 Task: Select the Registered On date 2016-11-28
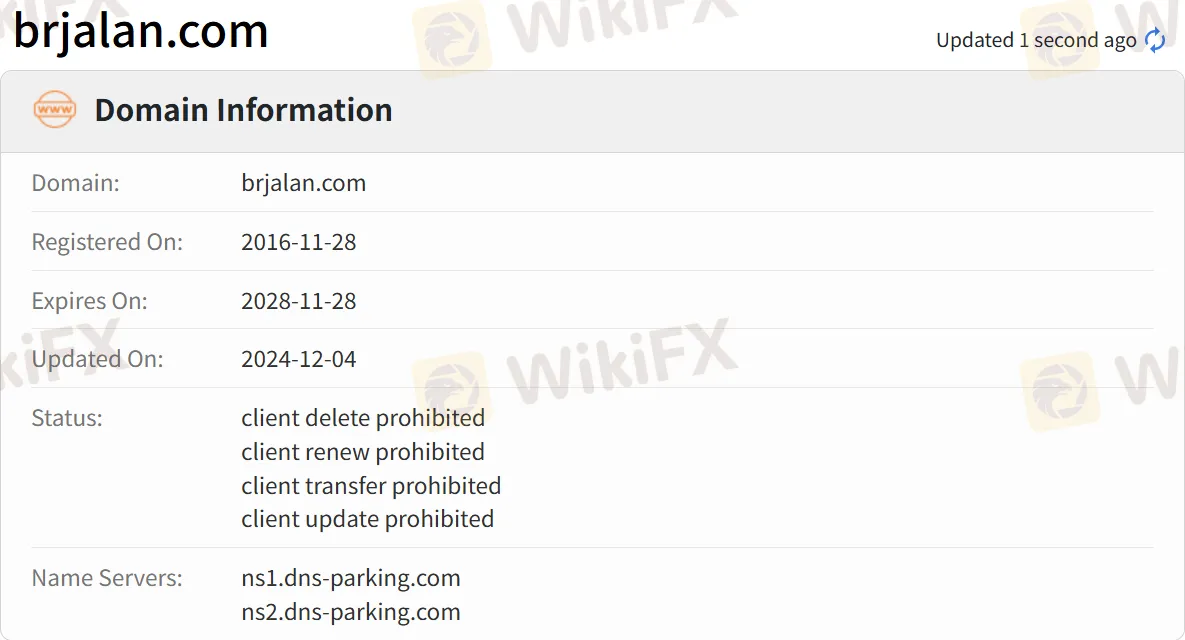click(x=299, y=242)
